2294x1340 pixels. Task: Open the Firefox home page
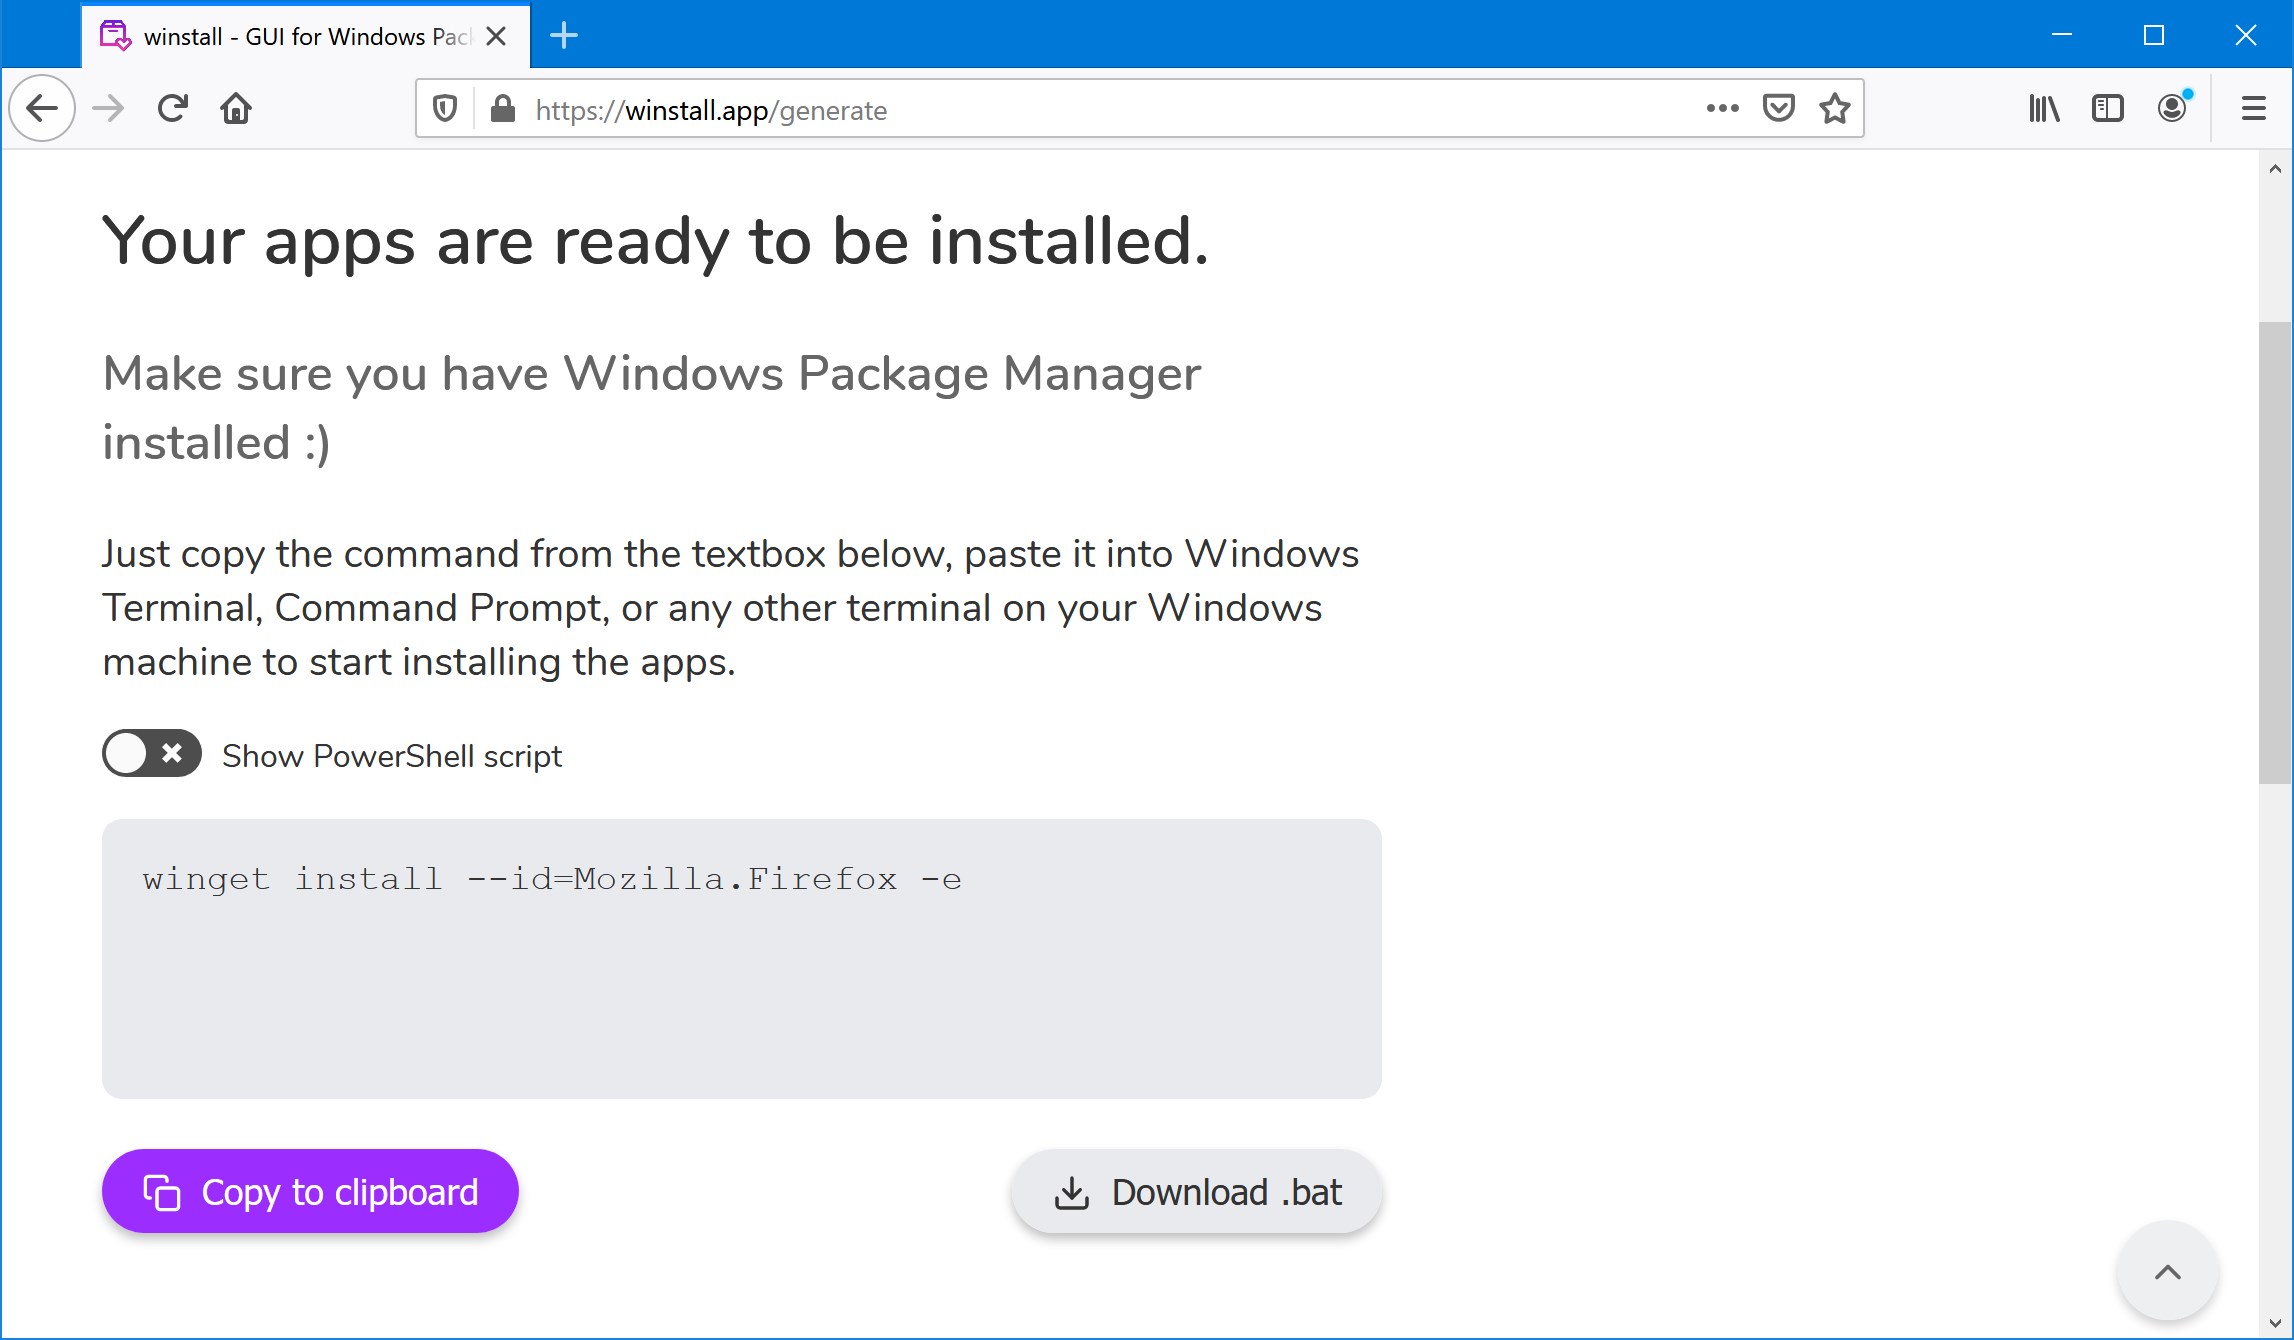236,108
